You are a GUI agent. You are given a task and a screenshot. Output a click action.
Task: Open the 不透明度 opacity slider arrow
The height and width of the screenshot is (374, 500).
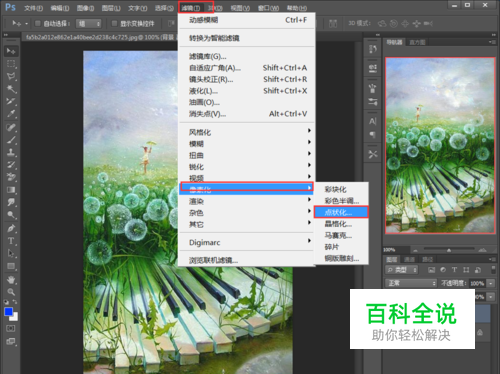click(491, 283)
